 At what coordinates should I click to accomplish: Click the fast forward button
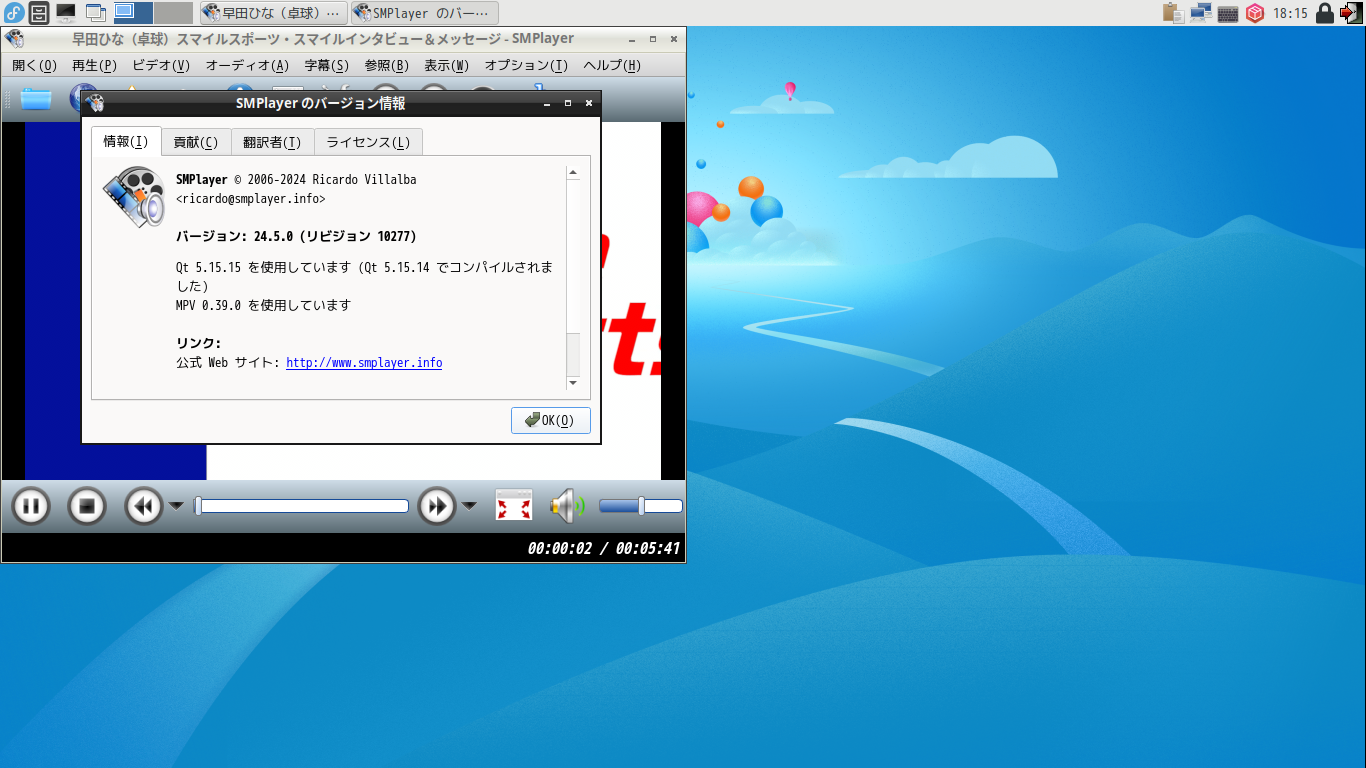(437, 506)
